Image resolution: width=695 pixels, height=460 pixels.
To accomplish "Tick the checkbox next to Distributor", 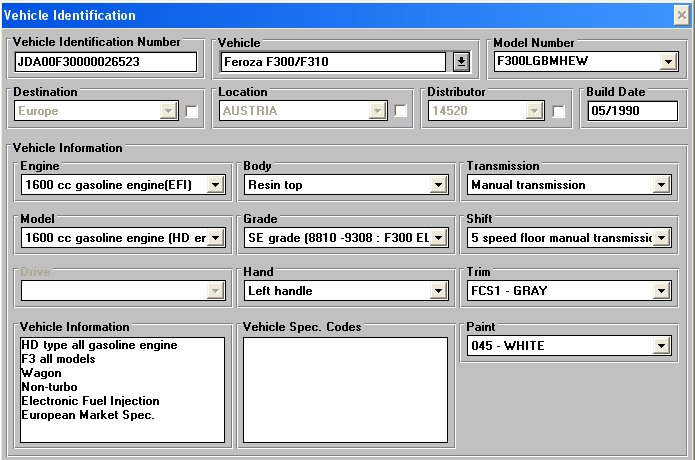I will [x=558, y=111].
